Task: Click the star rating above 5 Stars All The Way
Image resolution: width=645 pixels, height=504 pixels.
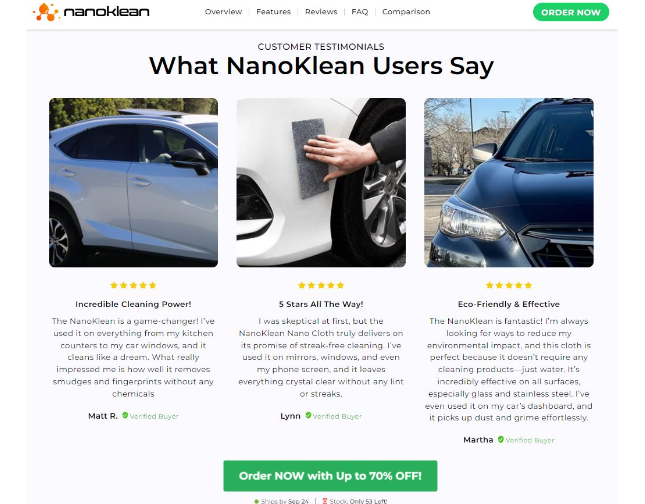Action: point(321,285)
